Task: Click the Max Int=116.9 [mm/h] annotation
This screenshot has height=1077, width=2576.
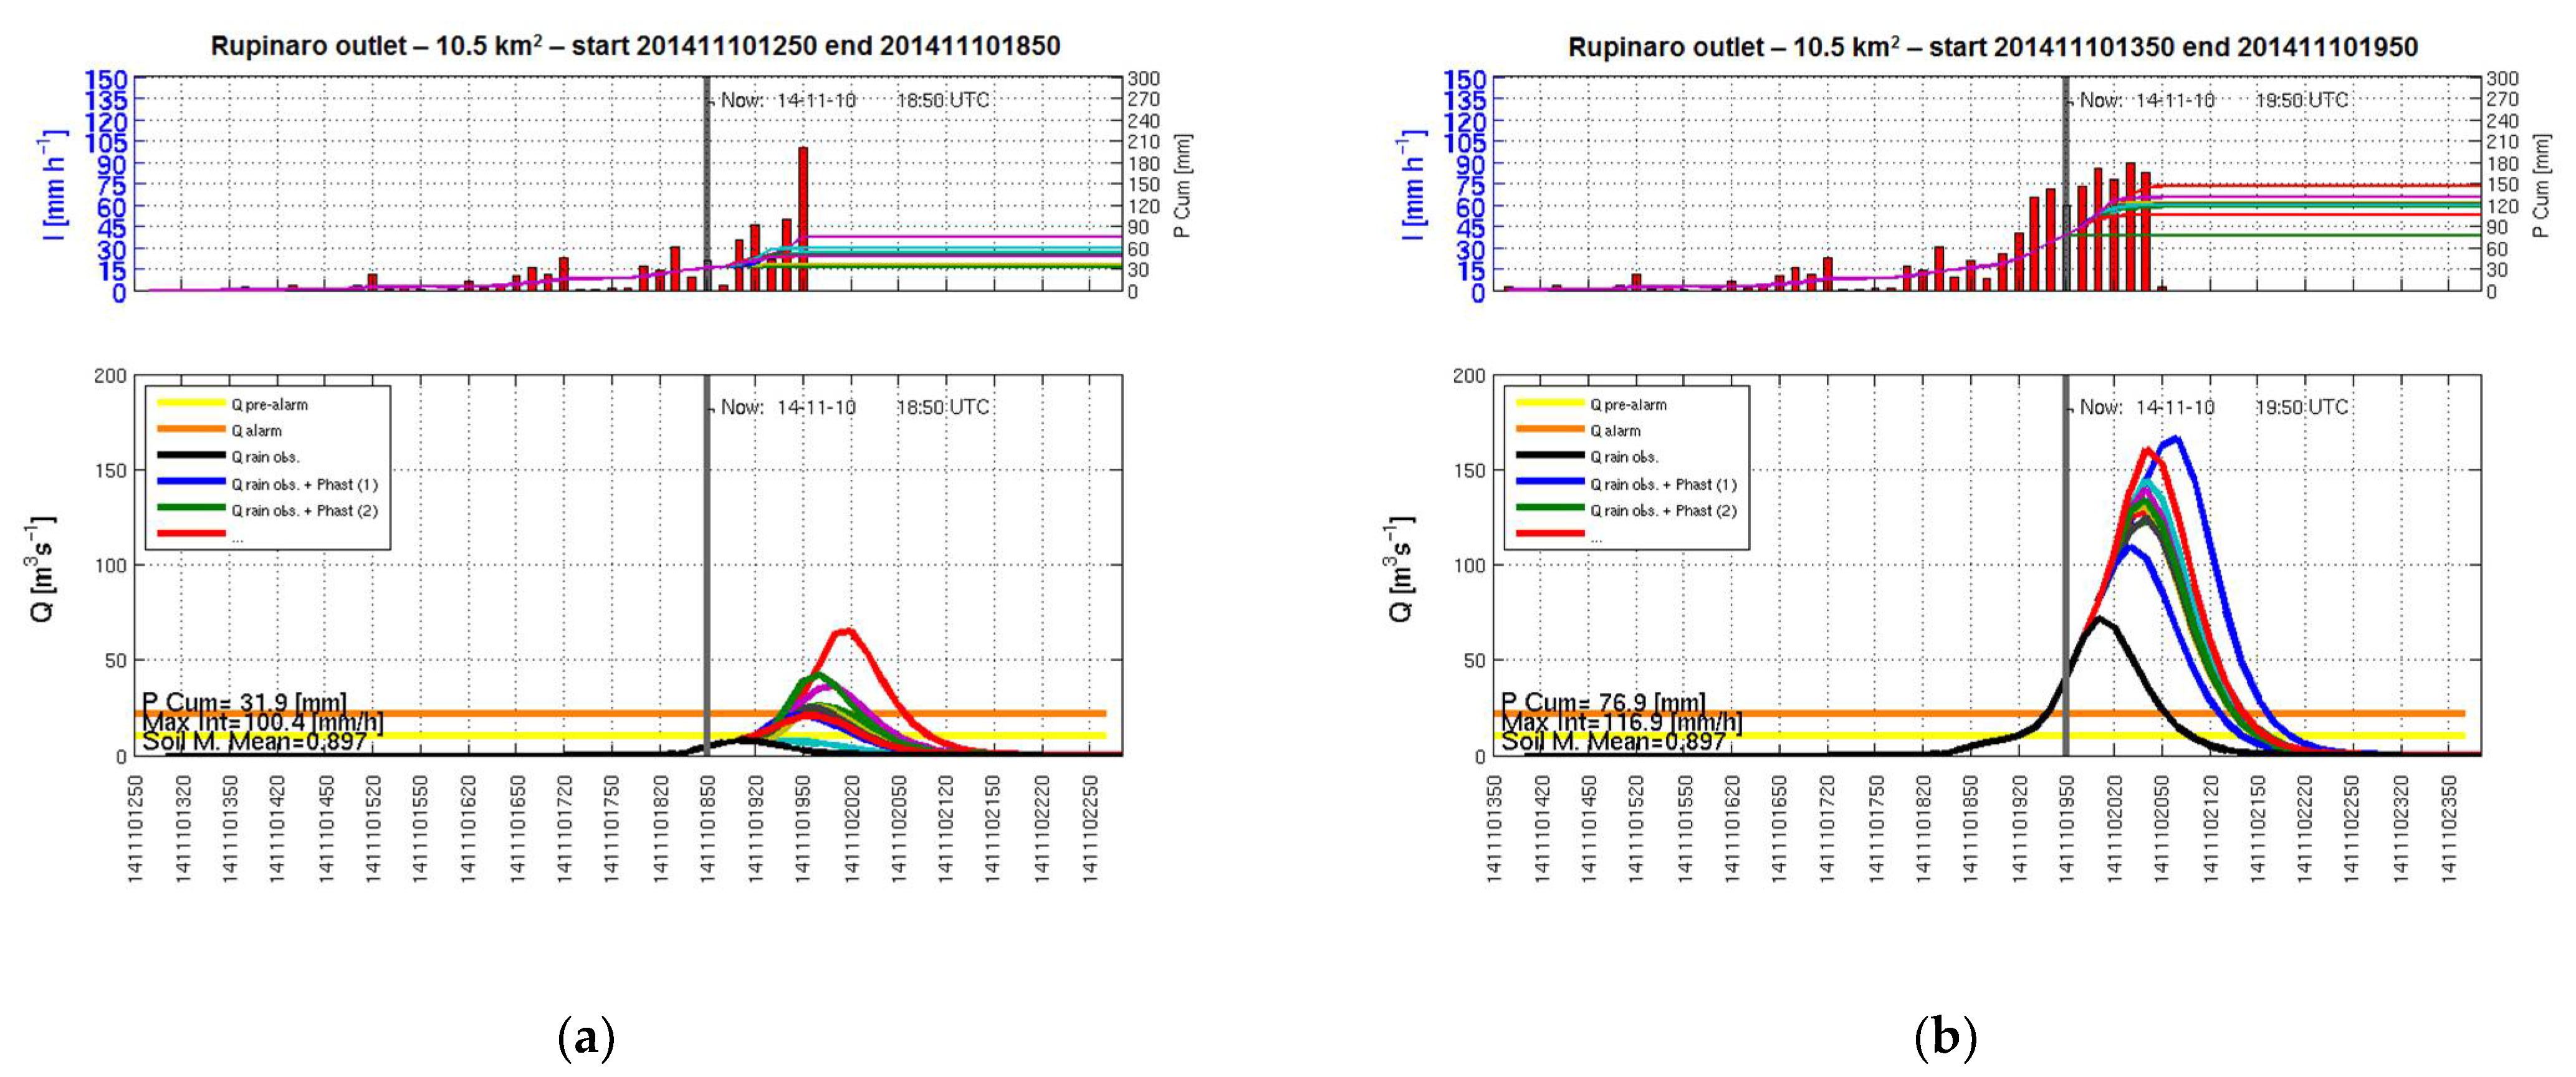Action: pyautogui.click(x=1622, y=722)
